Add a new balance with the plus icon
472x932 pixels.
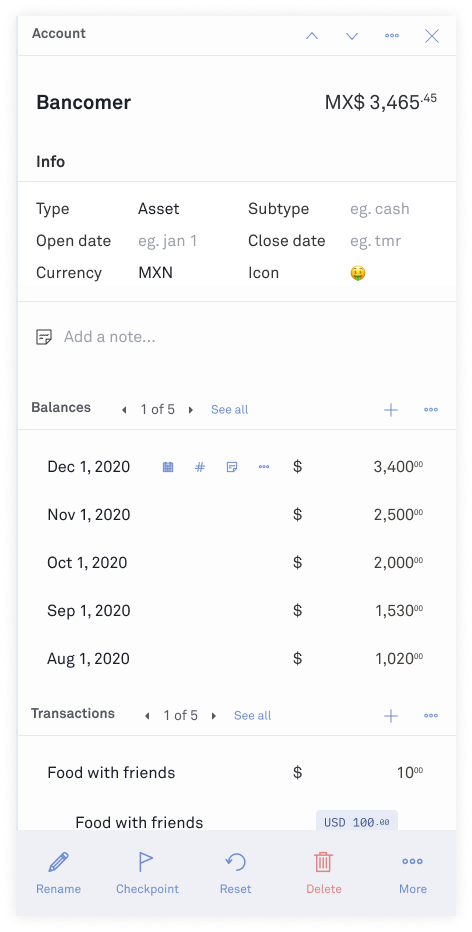click(391, 410)
